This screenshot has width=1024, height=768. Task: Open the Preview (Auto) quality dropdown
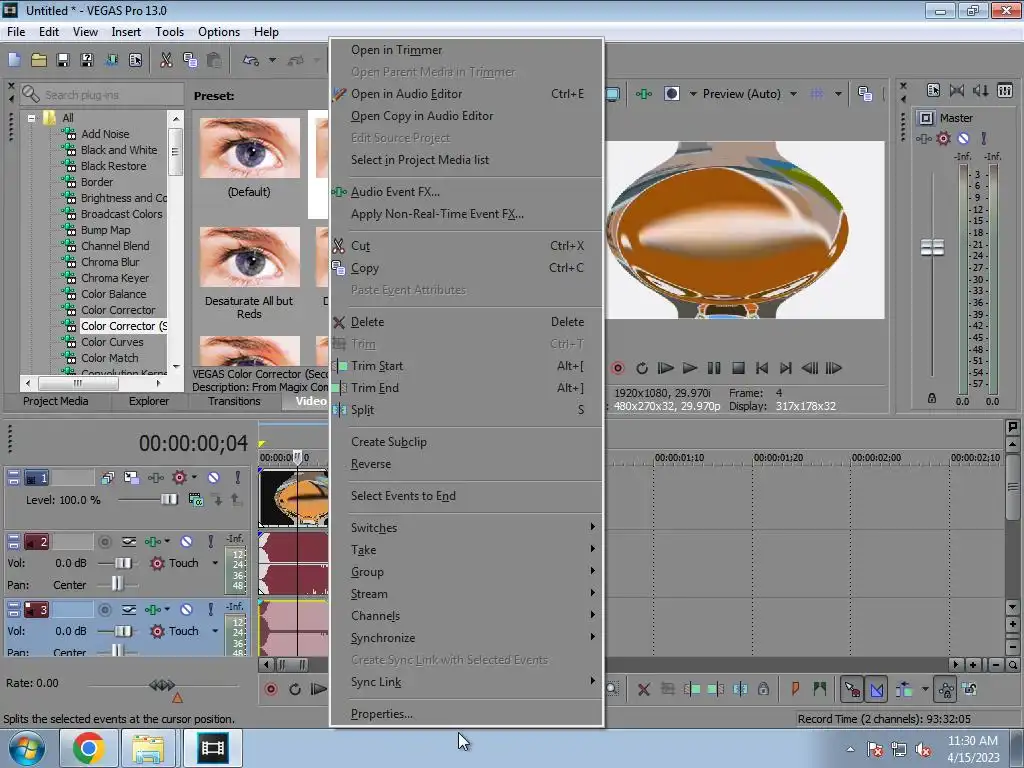point(793,94)
